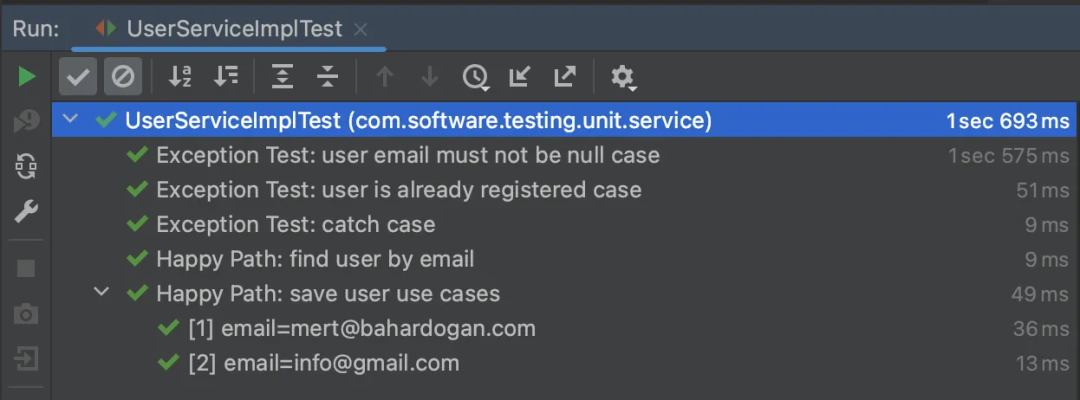Screen dimensions: 1080x400
Task: Toggle the Show Passed checkmark filter
Action: tap(78, 76)
